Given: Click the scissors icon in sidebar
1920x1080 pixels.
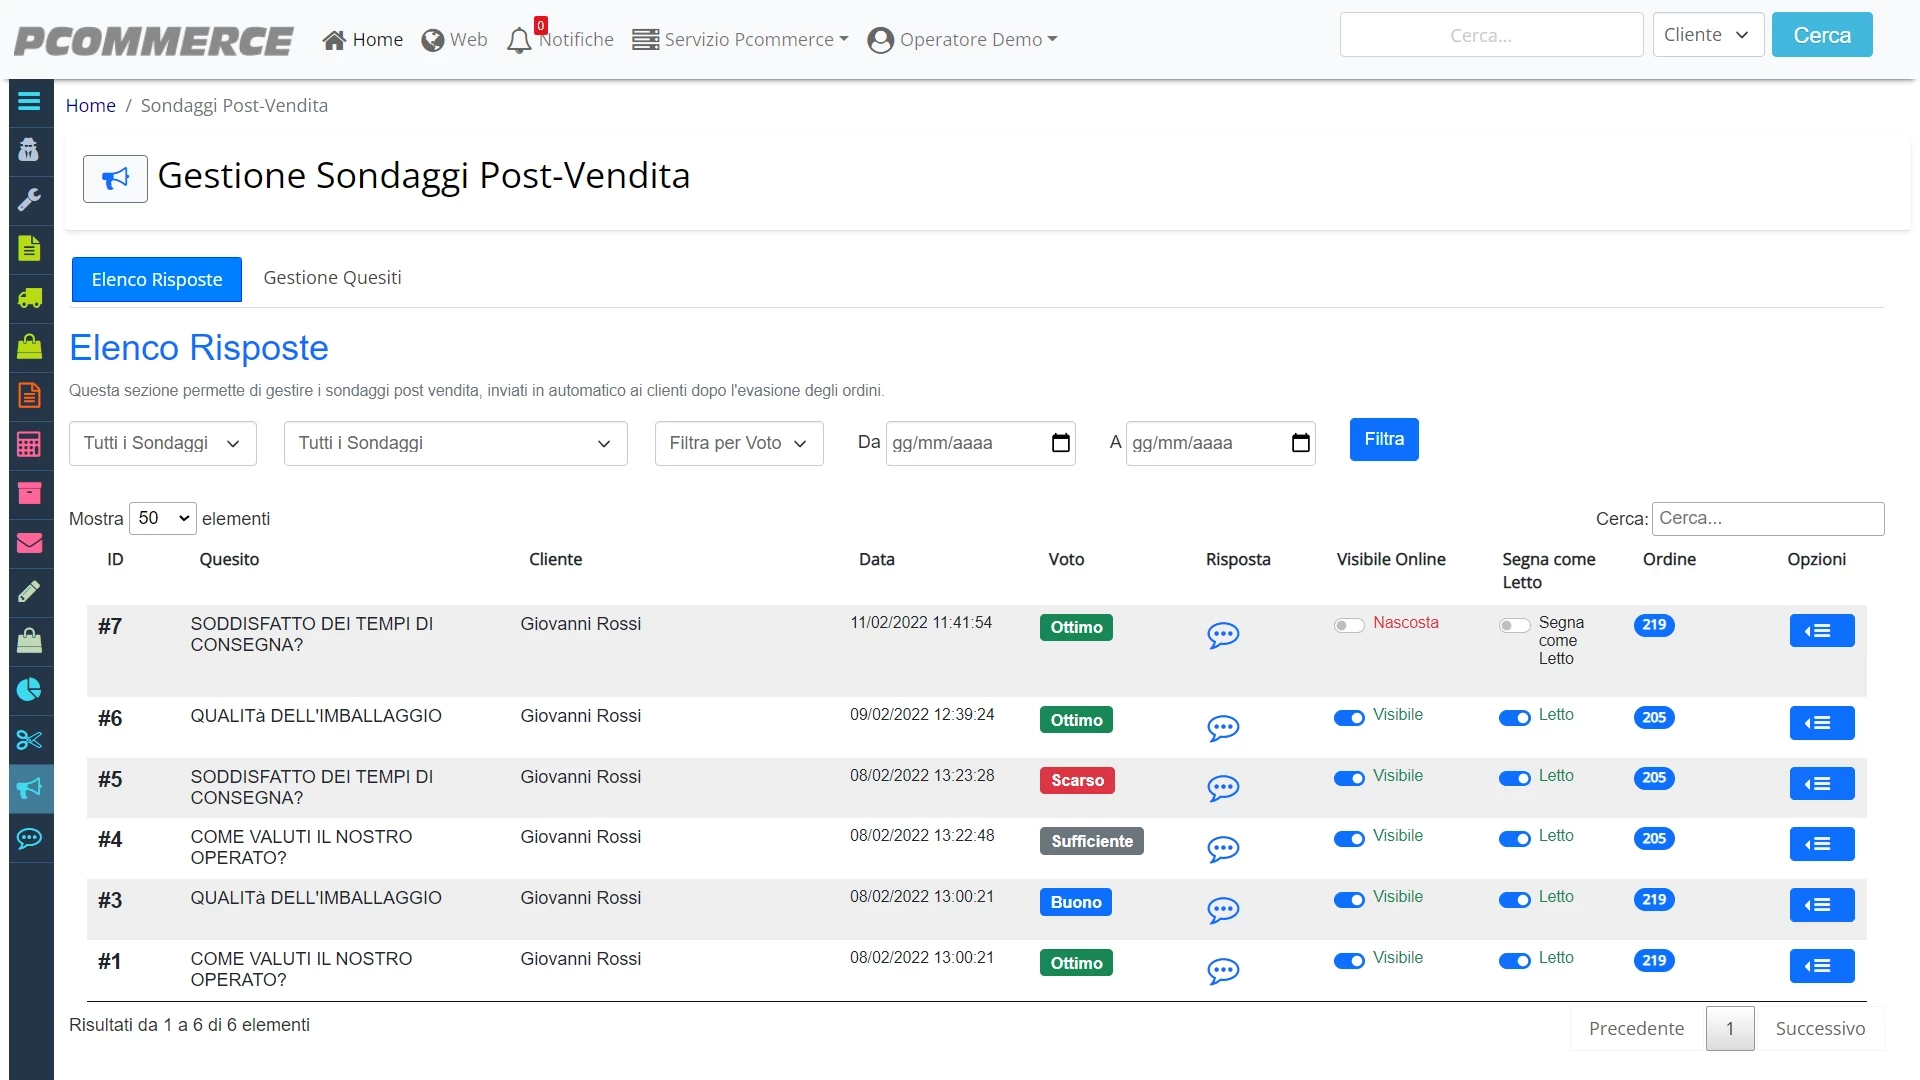Looking at the screenshot, I should tap(29, 740).
